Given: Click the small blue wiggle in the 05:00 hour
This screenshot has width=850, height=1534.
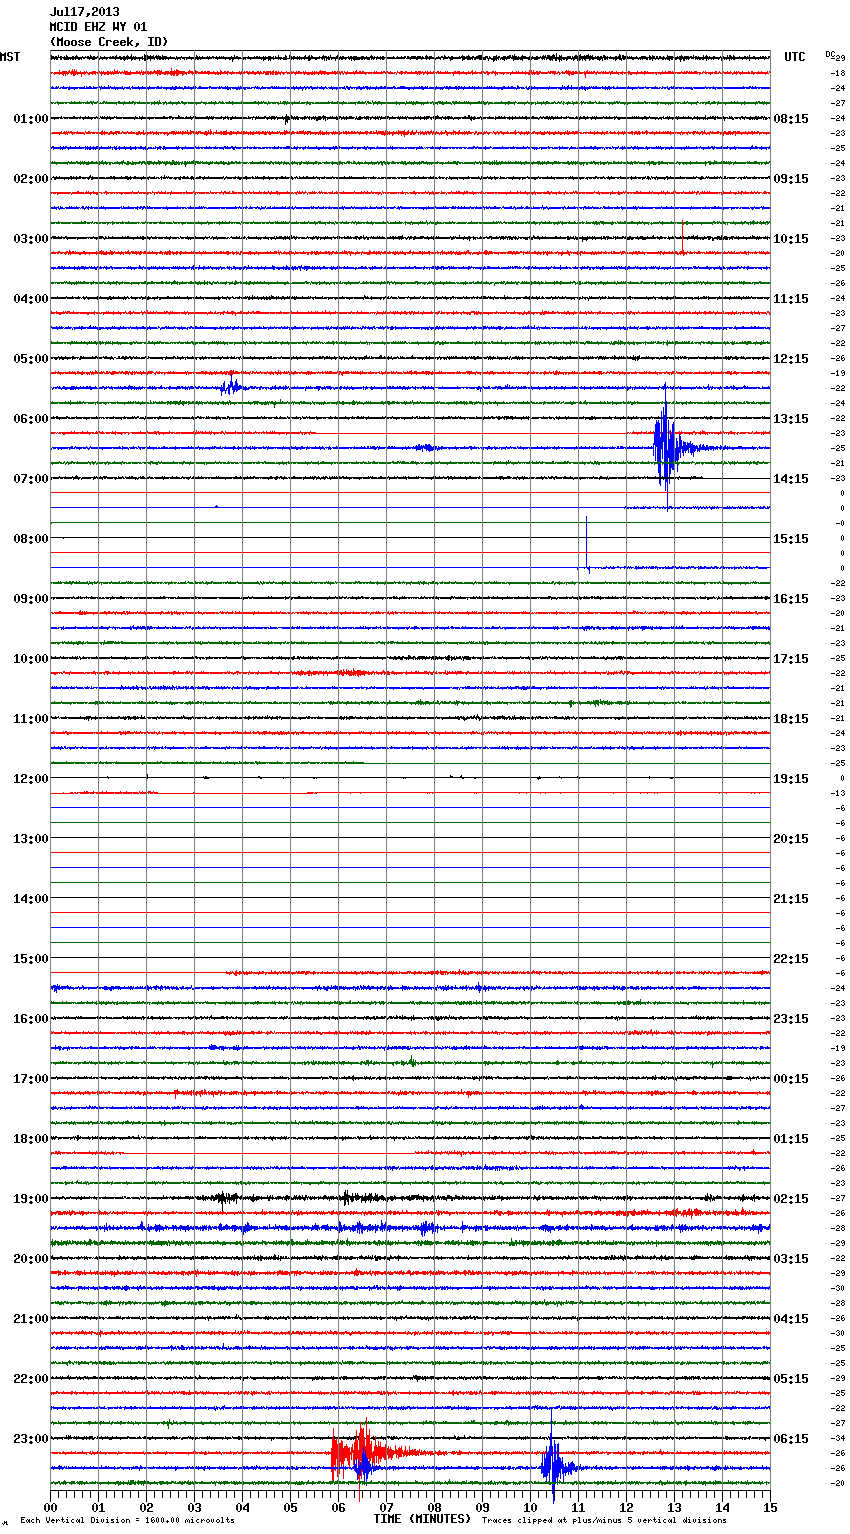Looking at the screenshot, I should (x=231, y=385).
